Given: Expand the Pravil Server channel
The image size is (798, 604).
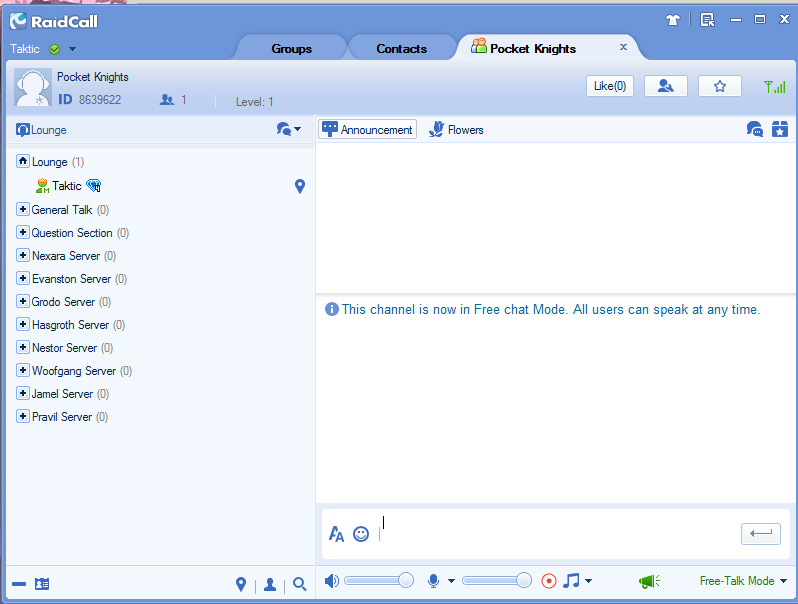Looking at the screenshot, I should click(x=22, y=416).
